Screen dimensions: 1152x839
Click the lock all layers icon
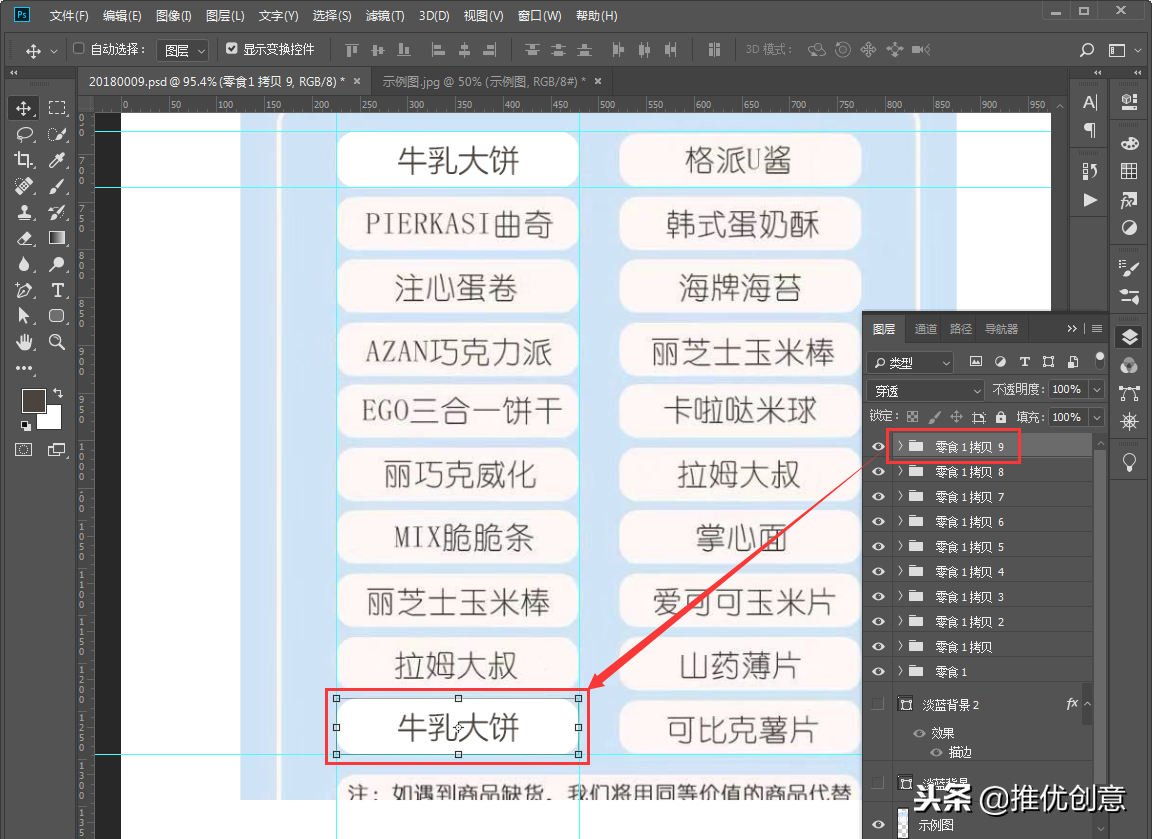1001,417
